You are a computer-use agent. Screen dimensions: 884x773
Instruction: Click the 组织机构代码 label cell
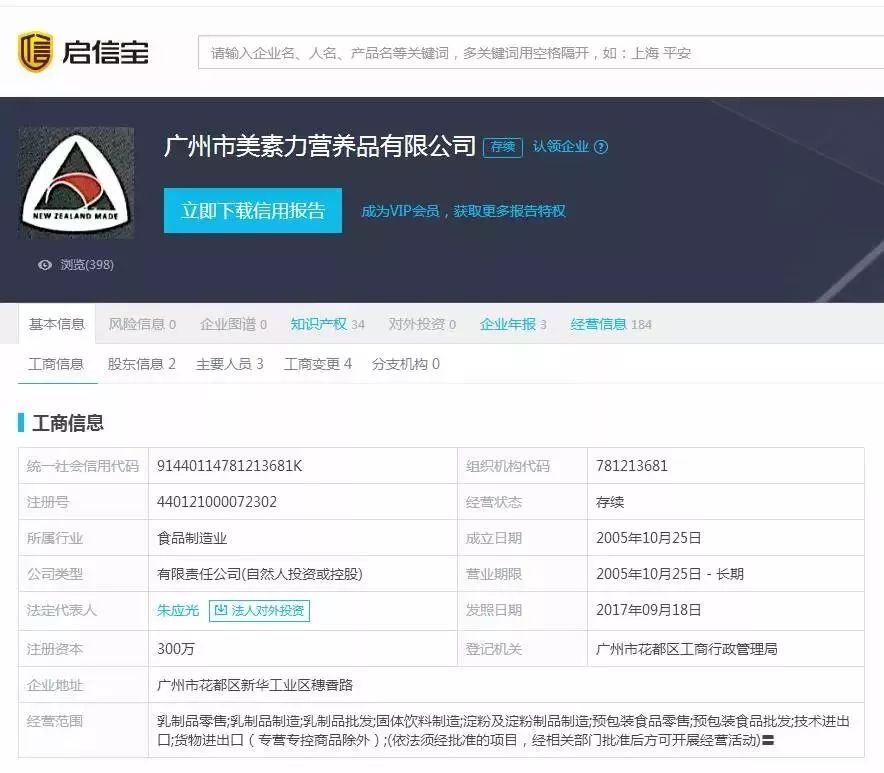click(x=522, y=466)
